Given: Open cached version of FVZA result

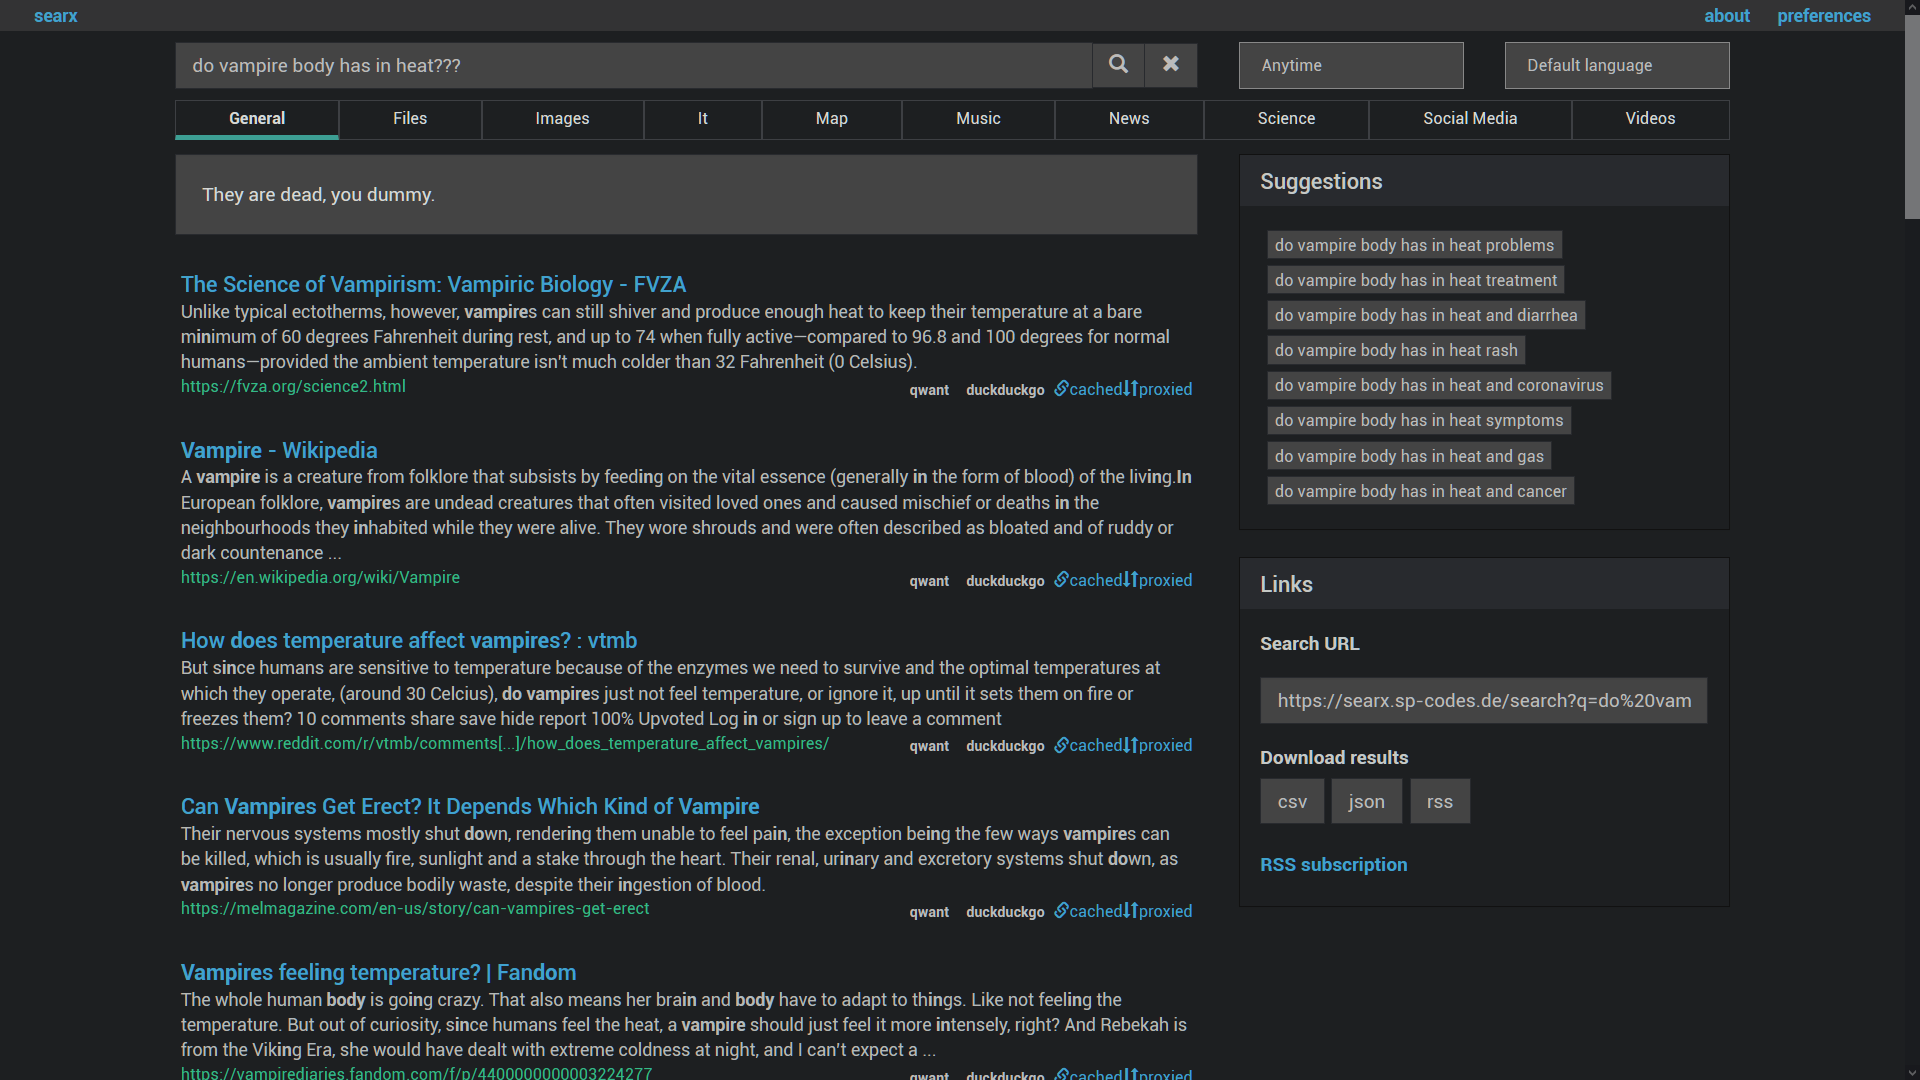Looking at the screenshot, I should (1088, 390).
